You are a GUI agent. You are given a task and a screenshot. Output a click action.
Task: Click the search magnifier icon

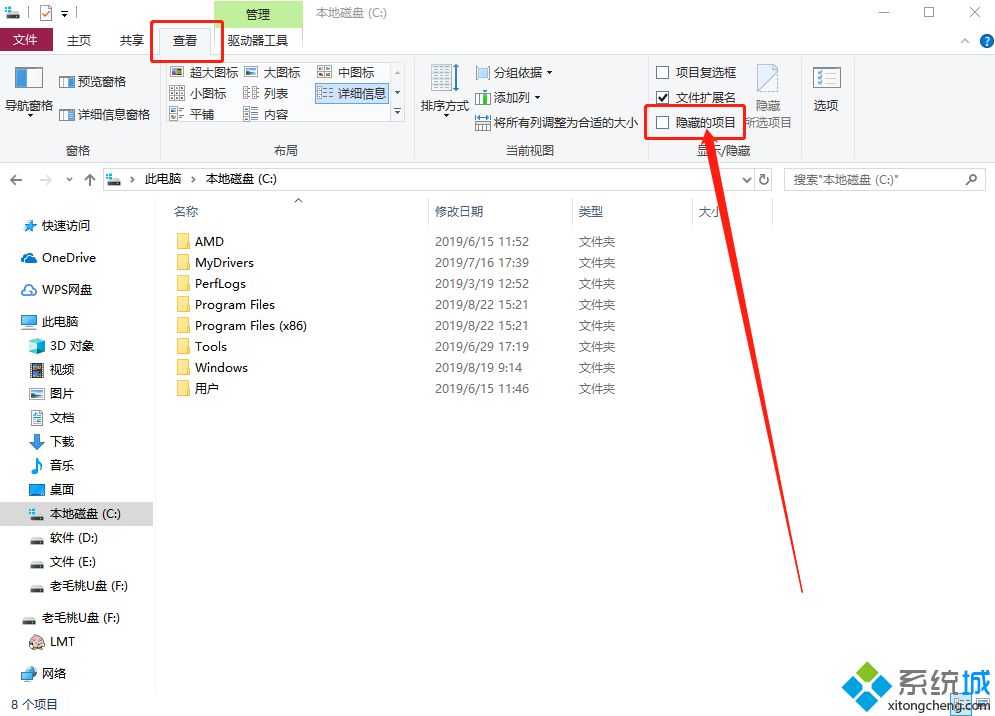[971, 180]
